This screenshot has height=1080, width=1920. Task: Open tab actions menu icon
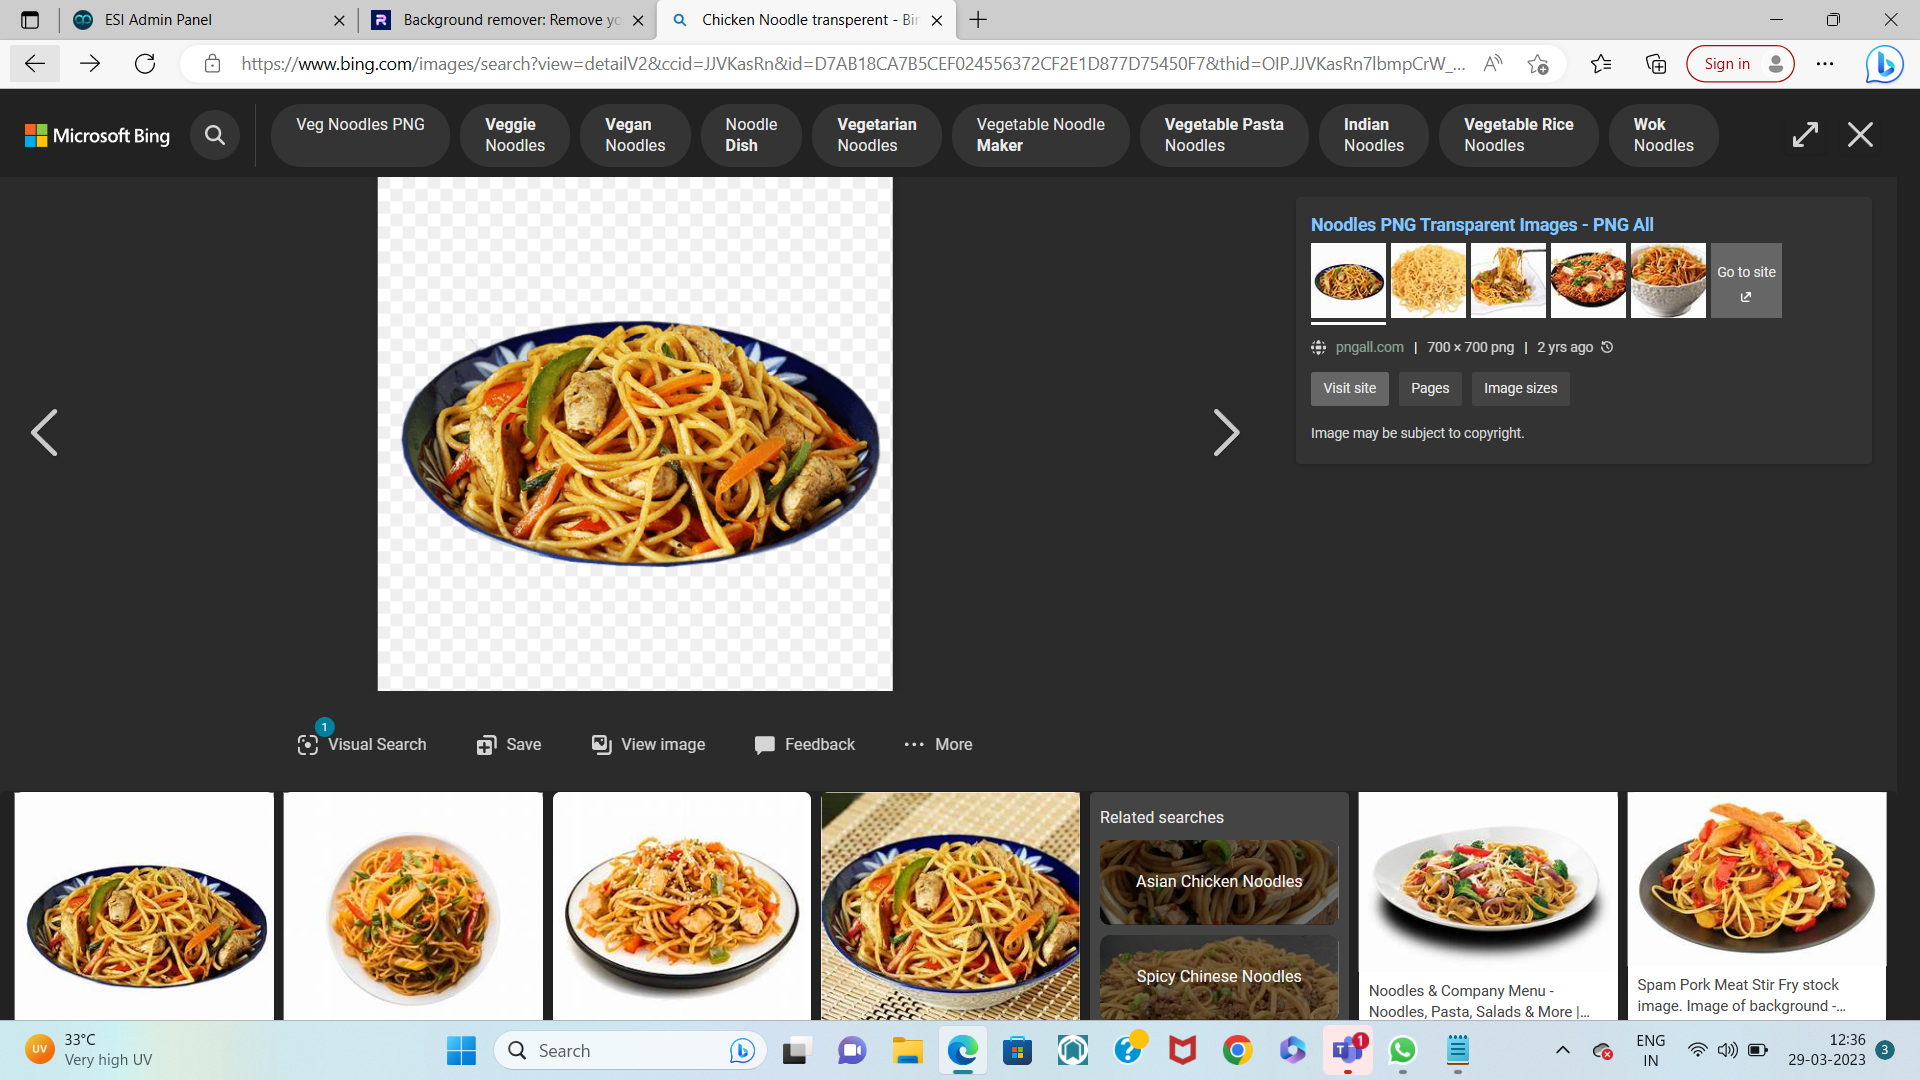click(x=30, y=20)
